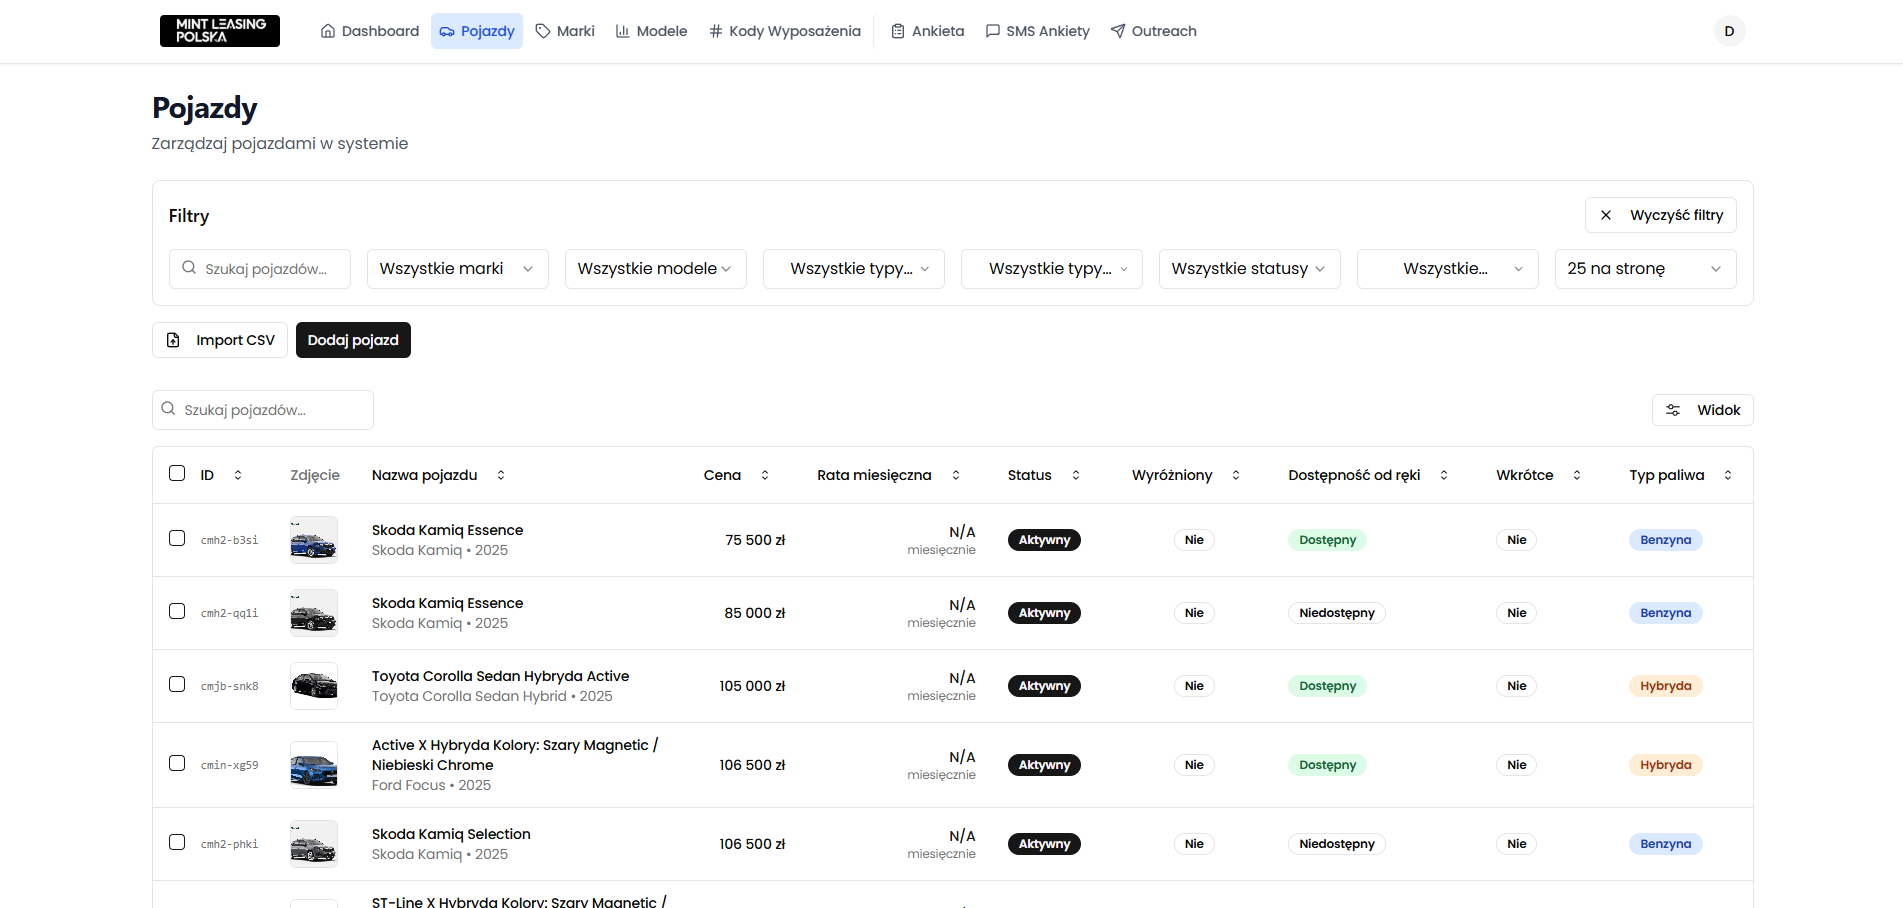Expand the Wszystkie modele dropdown

(656, 269)
